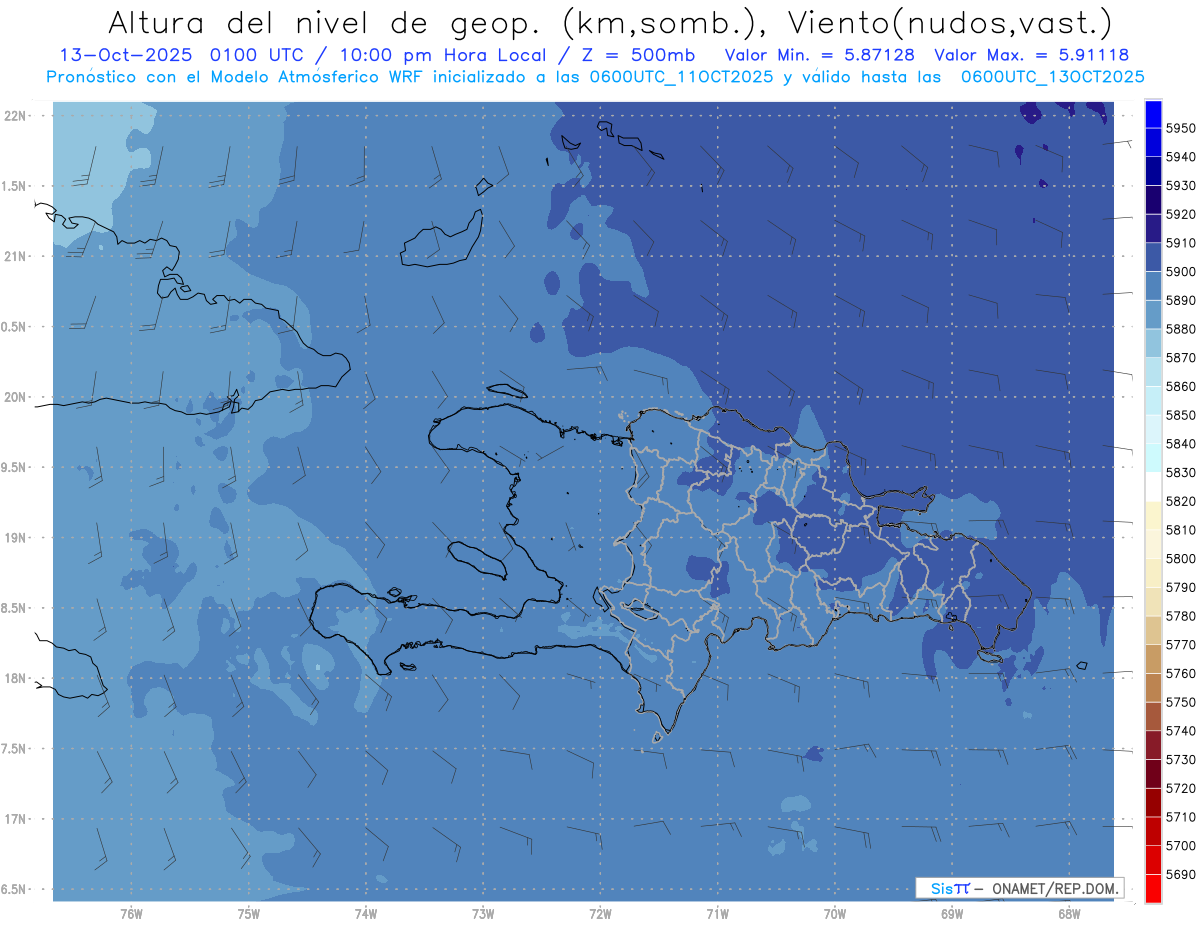Click the Z = 500mb level text
Image resolution: width=1200 pixels, height=927 pixels.
click(637, 55)
